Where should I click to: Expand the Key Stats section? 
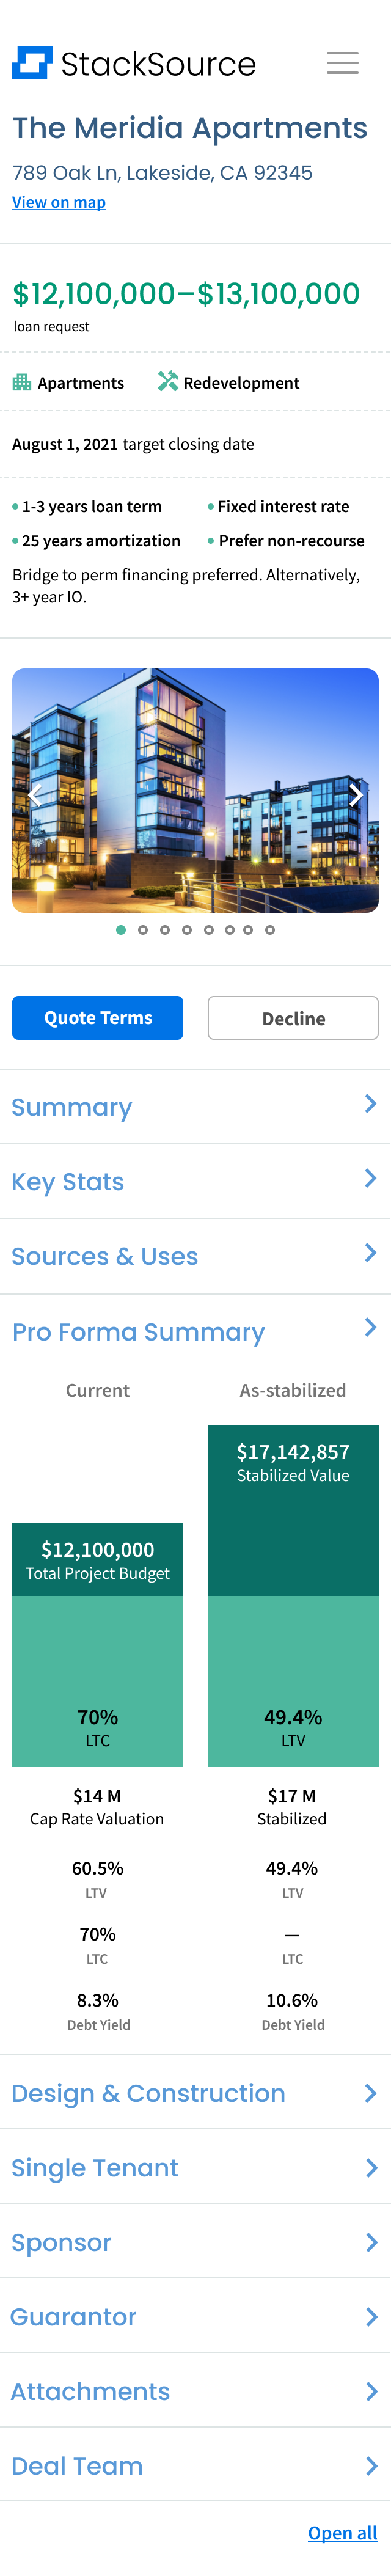click(x=195, y=1181)
